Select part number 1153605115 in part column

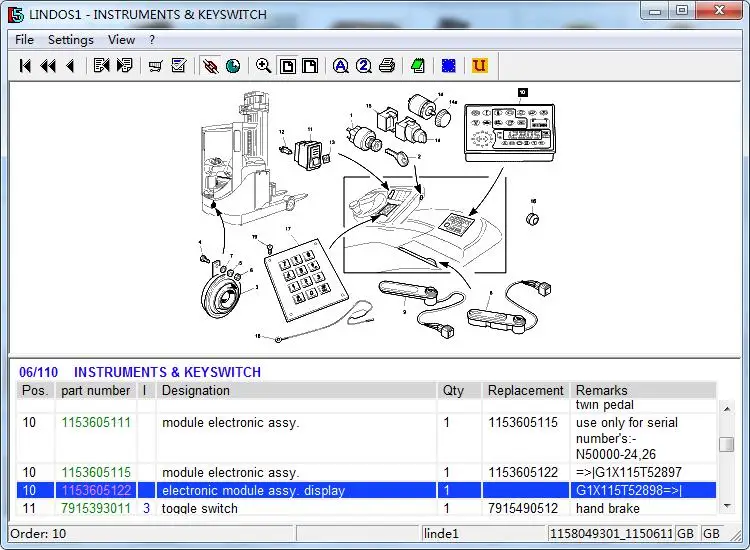point(96,473)
